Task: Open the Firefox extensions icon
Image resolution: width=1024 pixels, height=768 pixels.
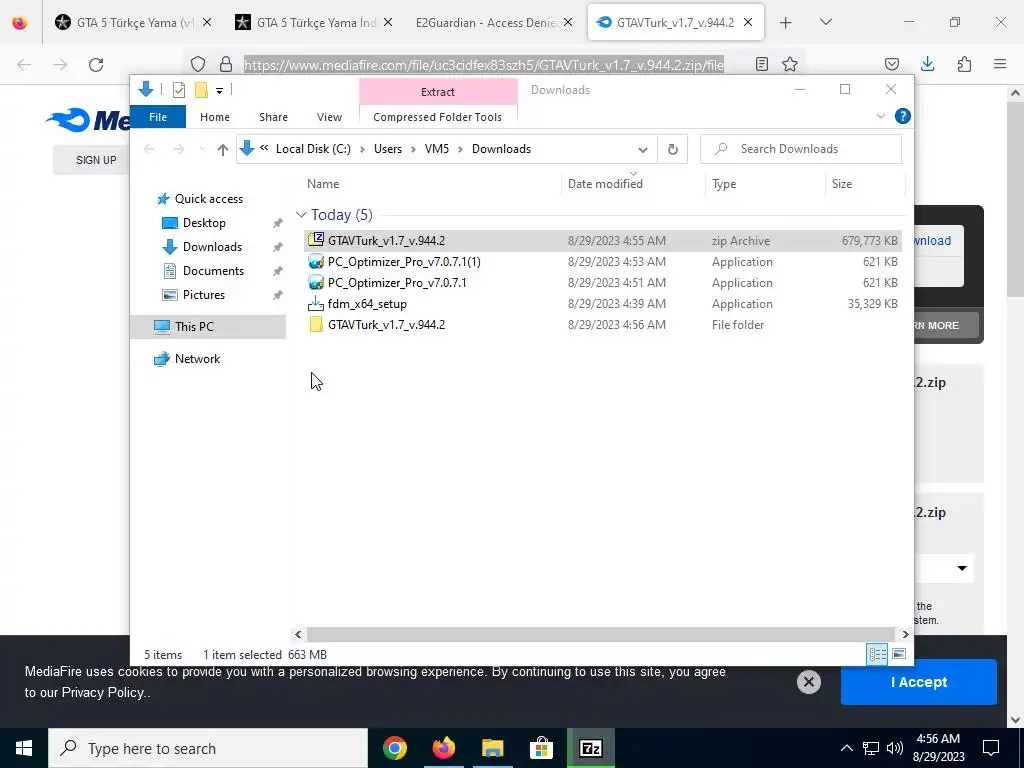Action: click(964, 64)
